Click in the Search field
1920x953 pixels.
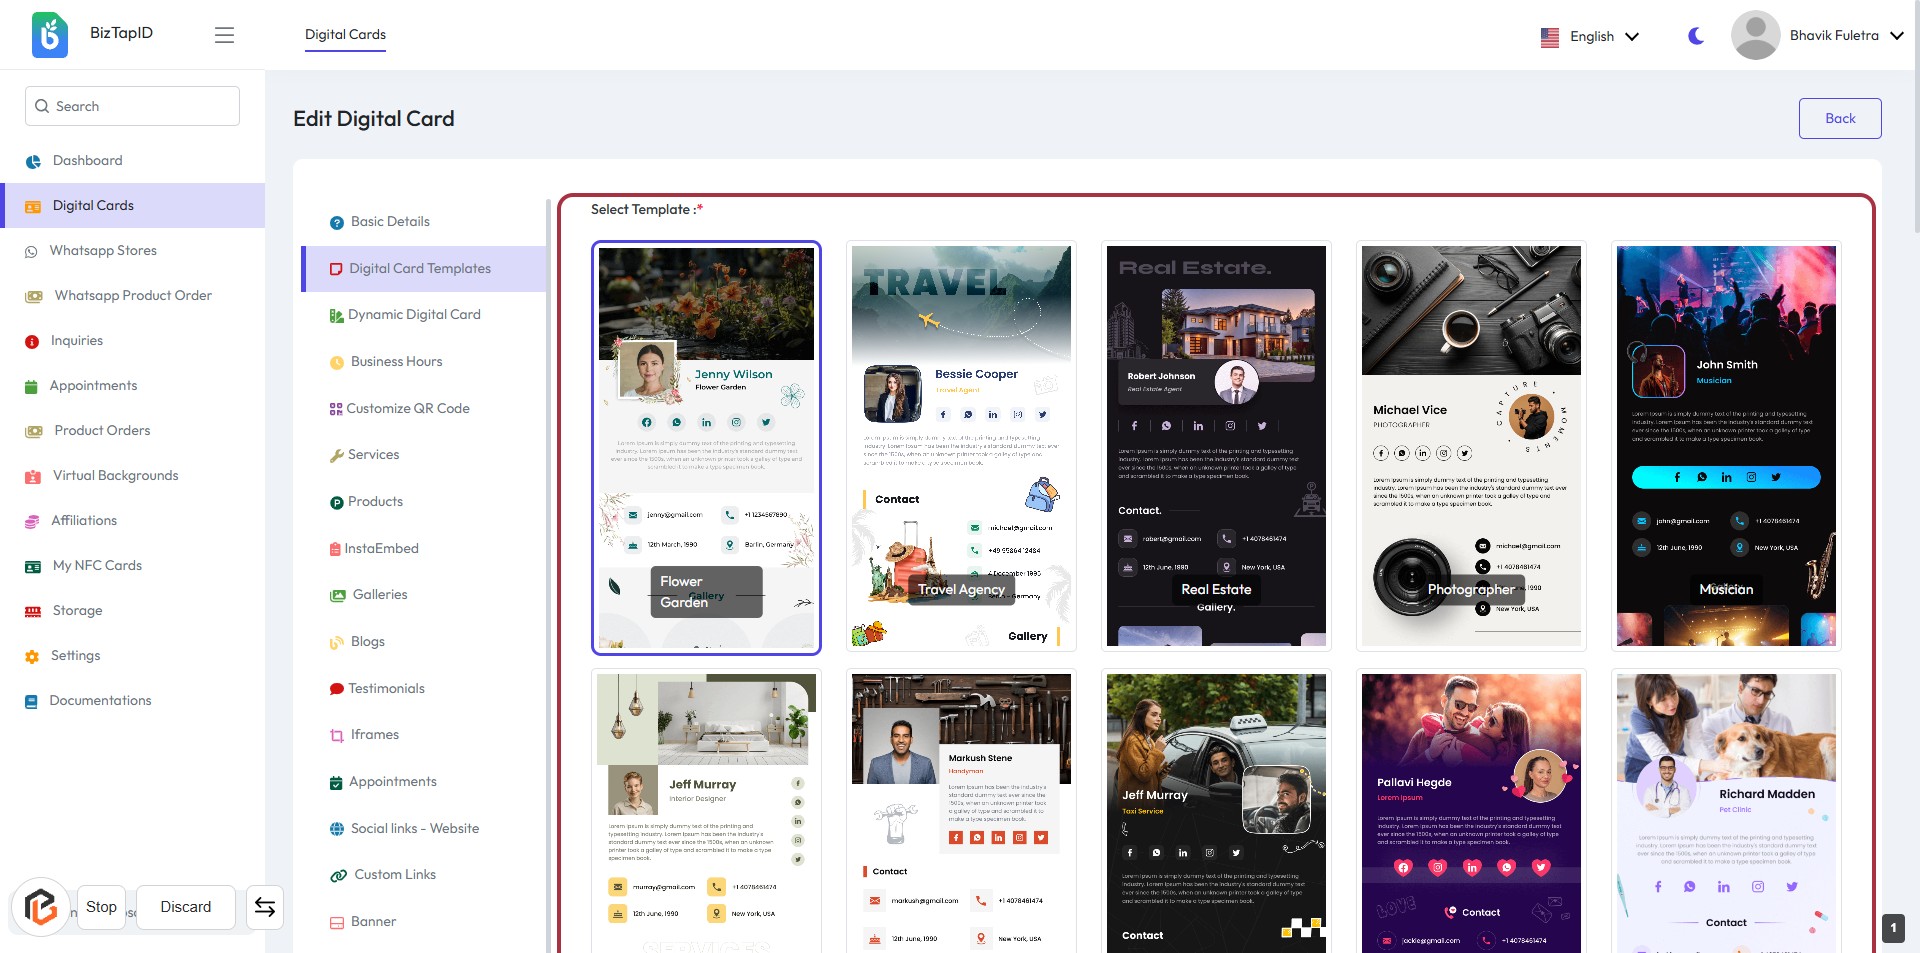tap(132, 106)
